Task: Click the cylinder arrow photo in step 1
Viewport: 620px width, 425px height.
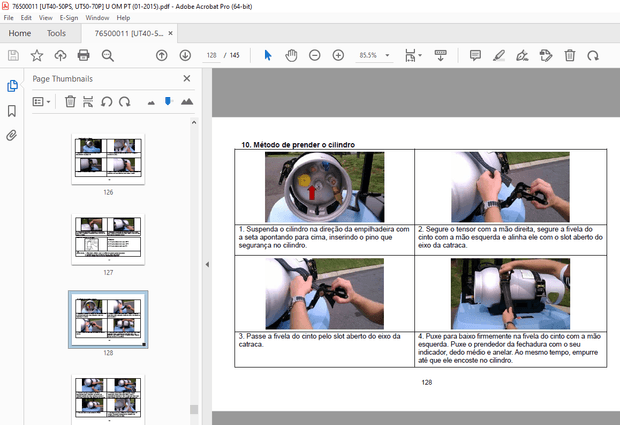Action: (x=324, y=187)
